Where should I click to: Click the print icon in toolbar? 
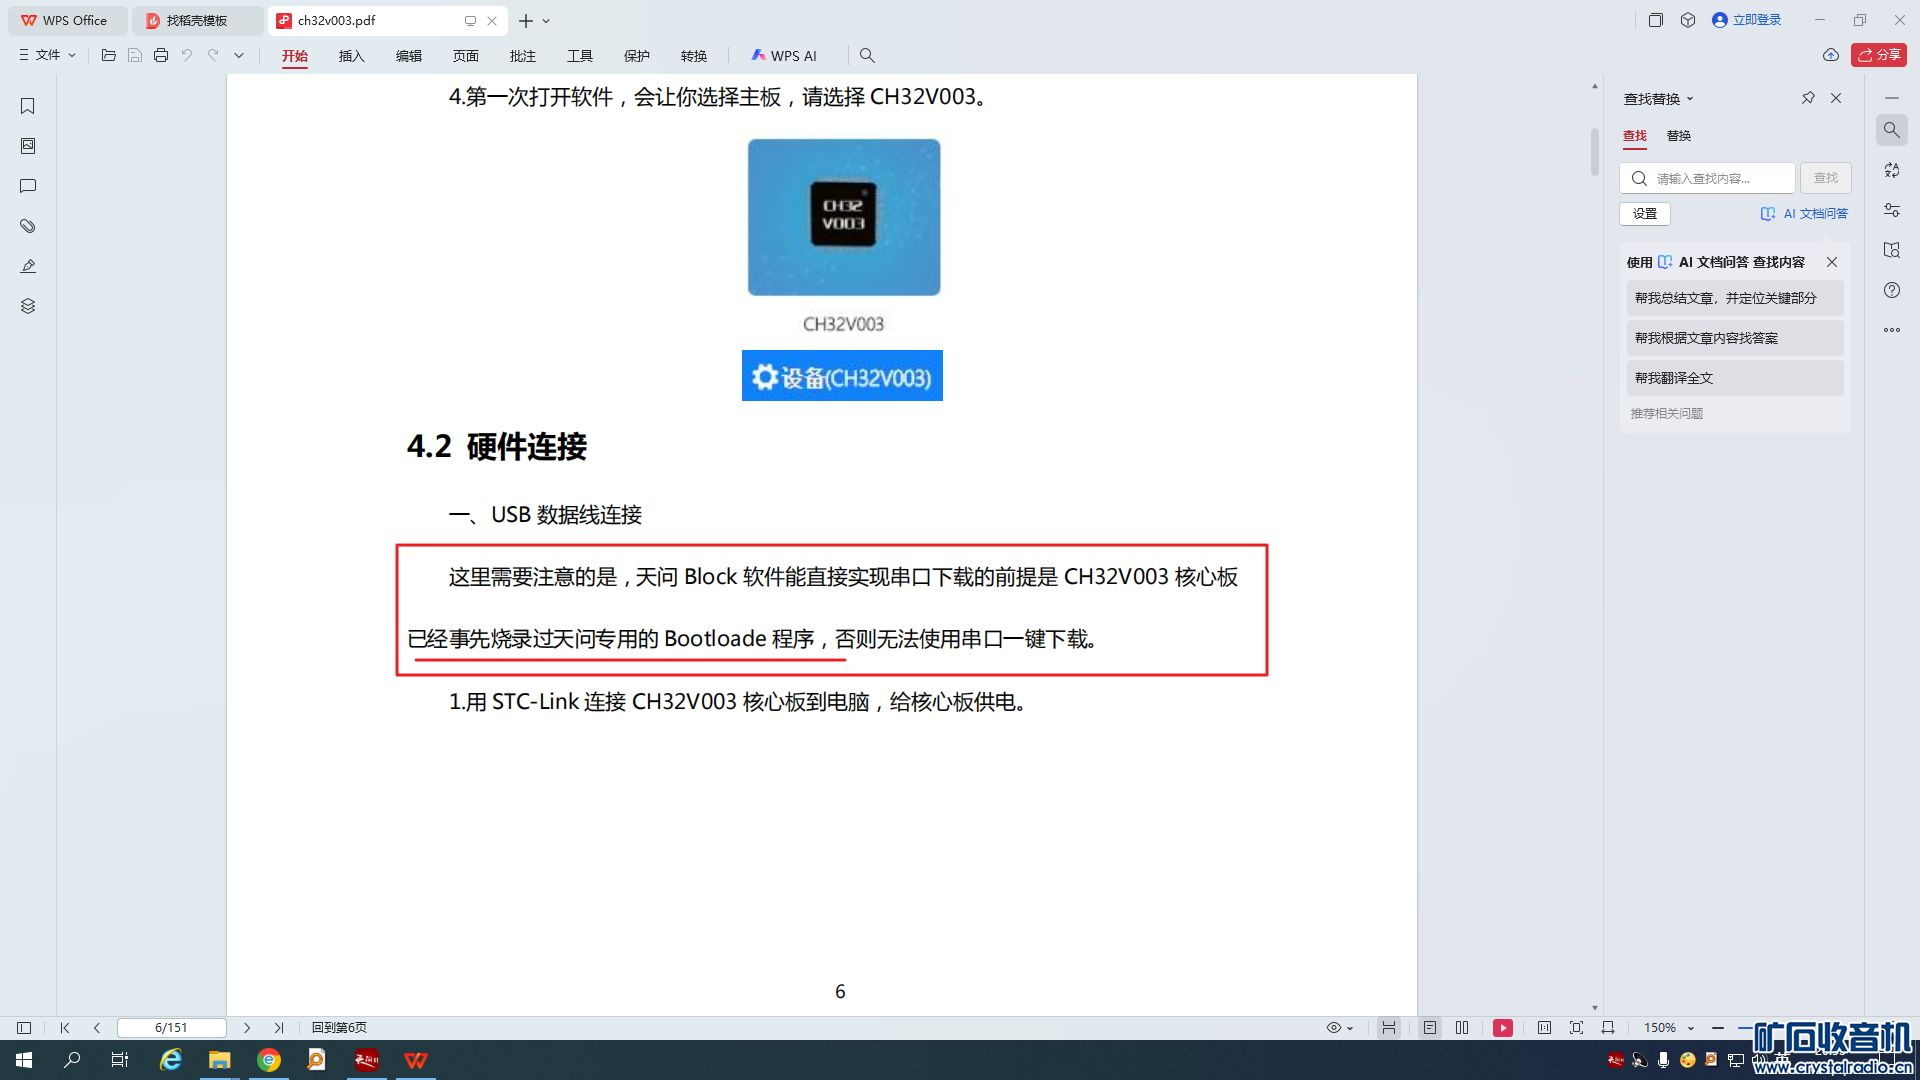161,56
